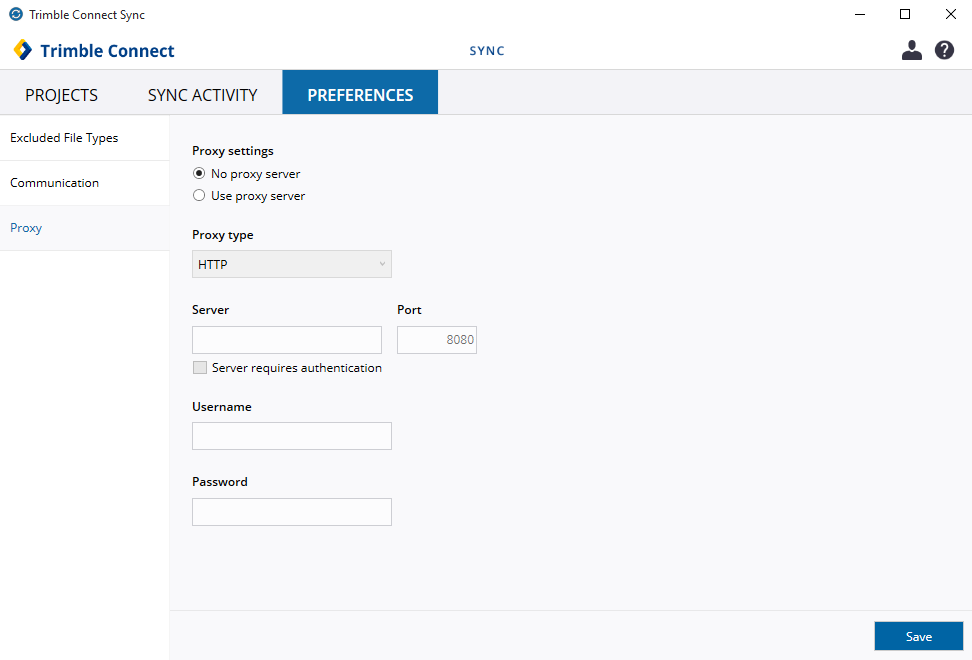Screen dimensions: 972x660
Task: Close the Trimble Connect Sync window
Action: click(x=950, y=14)
